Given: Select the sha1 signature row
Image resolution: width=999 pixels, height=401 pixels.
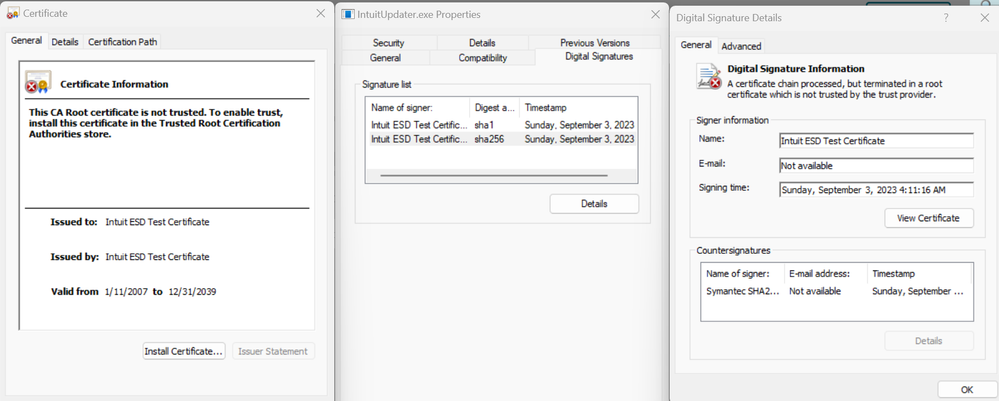Looking at the screenshot, I should point(502,125).
